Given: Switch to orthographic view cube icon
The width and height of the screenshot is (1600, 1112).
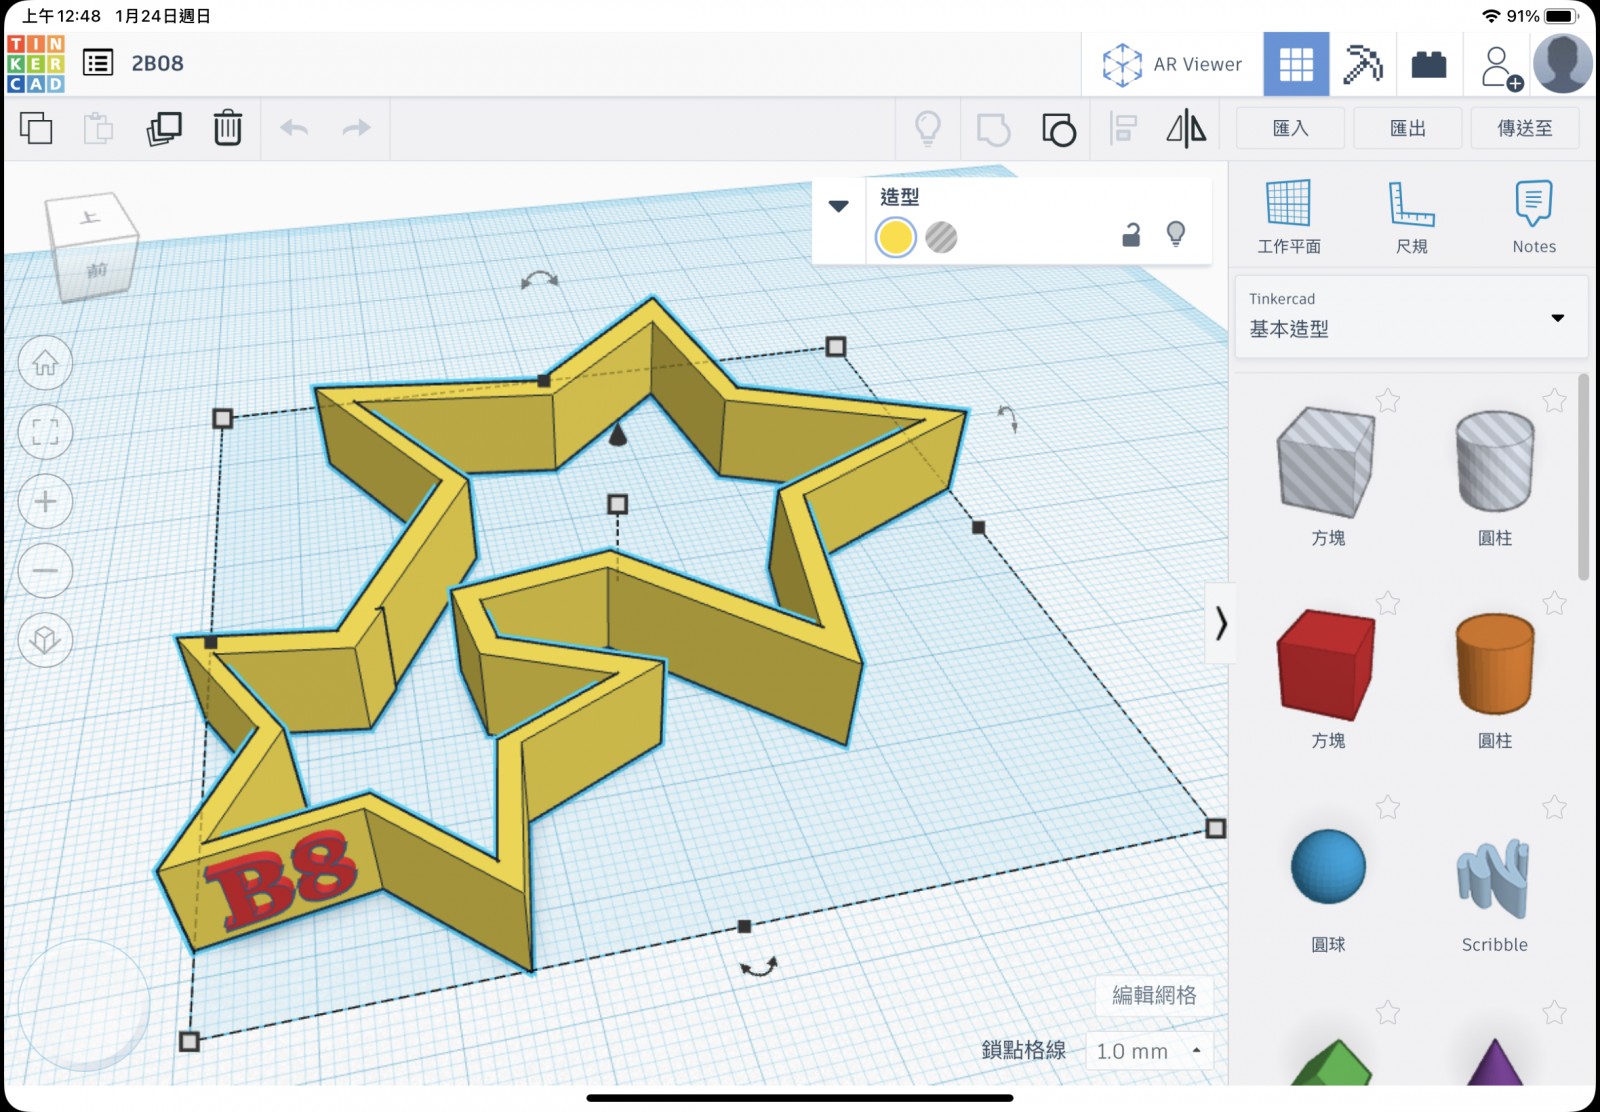Looking at the screenshot, I should (x=45, y=639).
